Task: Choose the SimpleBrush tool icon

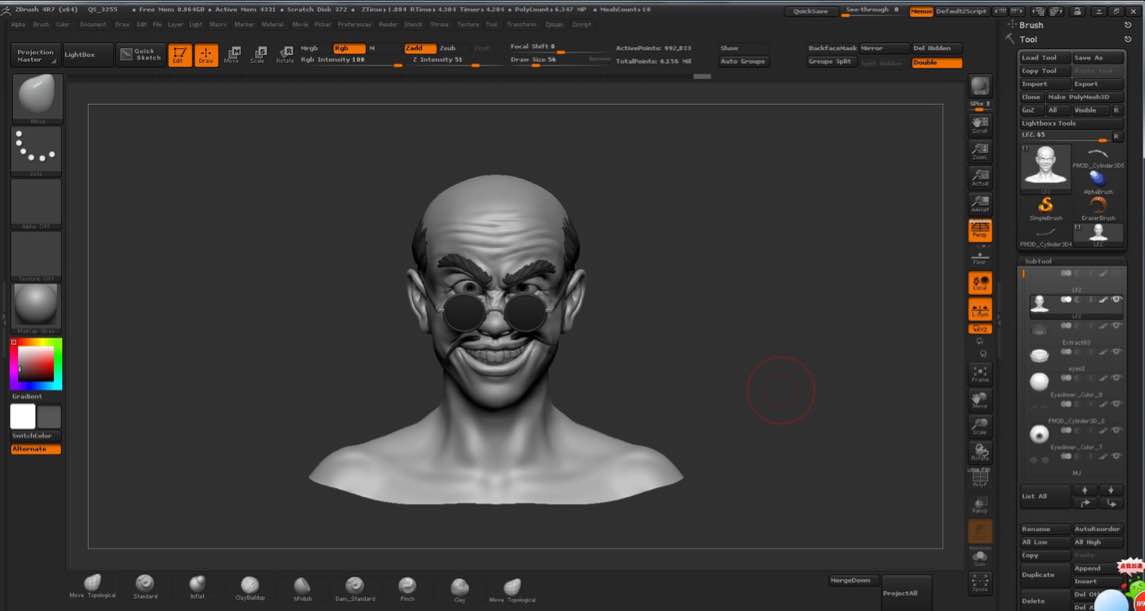Action: [x=1045, y=207]
